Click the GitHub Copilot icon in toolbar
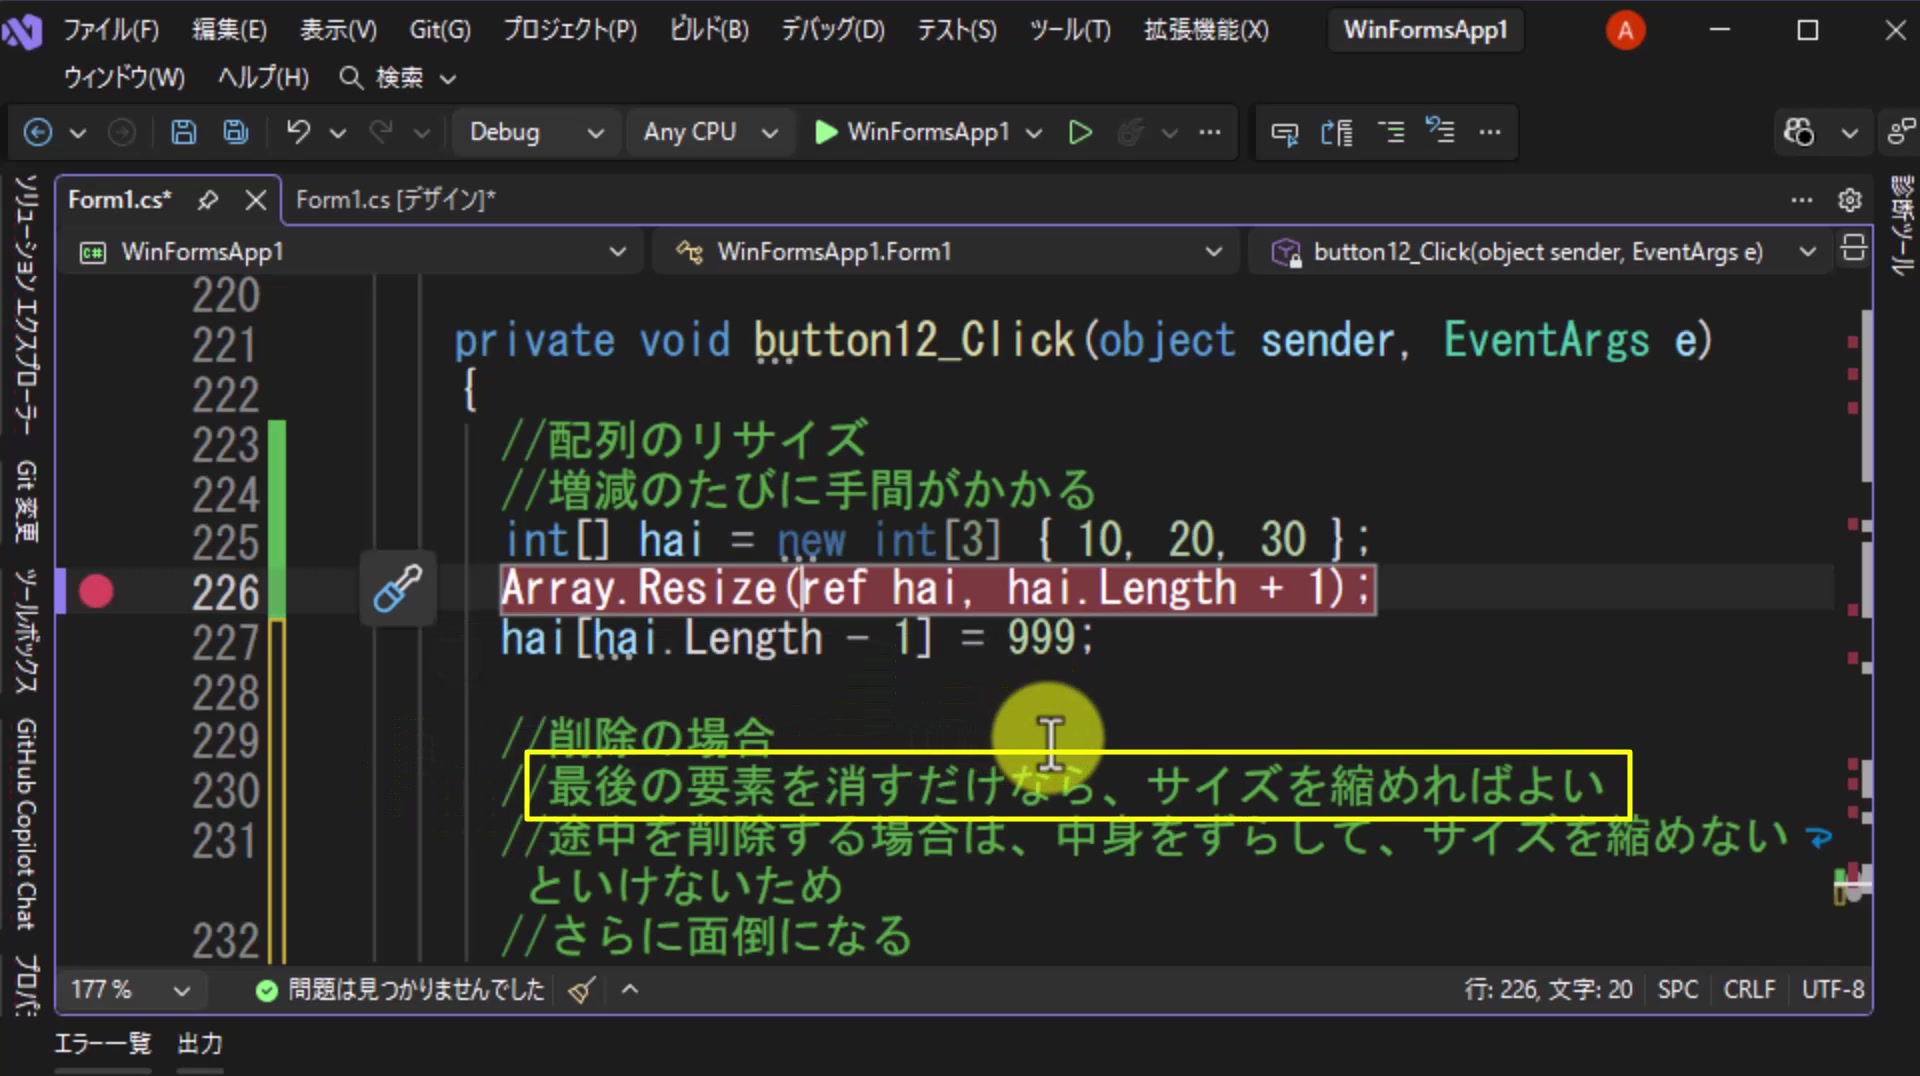1920x1076 pixels. point(1799,132)
